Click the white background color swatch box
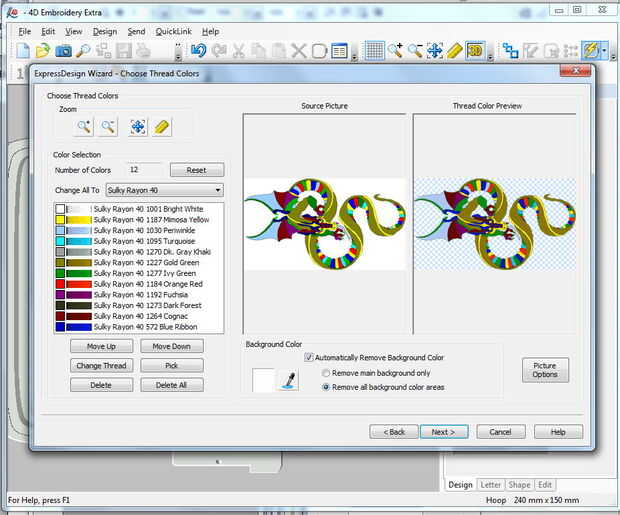620x515 pixels. click(263, 381)
